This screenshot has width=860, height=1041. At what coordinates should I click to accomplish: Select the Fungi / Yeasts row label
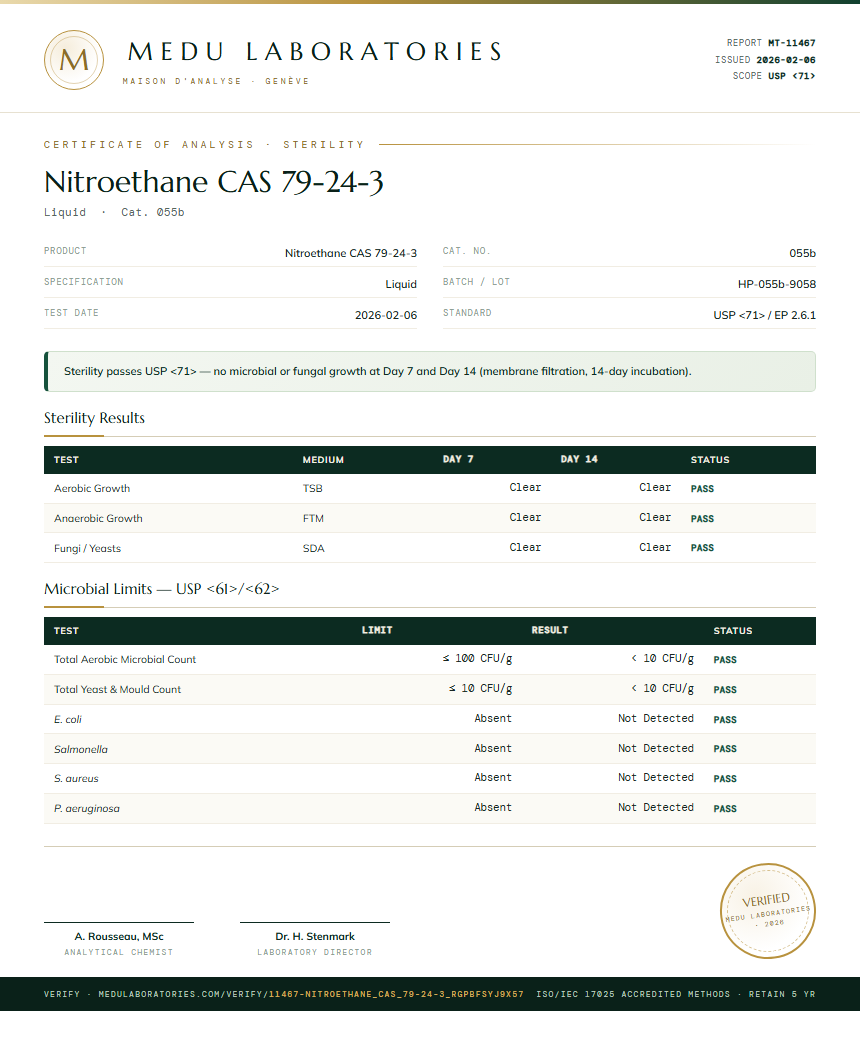click(x=88, y=548)
